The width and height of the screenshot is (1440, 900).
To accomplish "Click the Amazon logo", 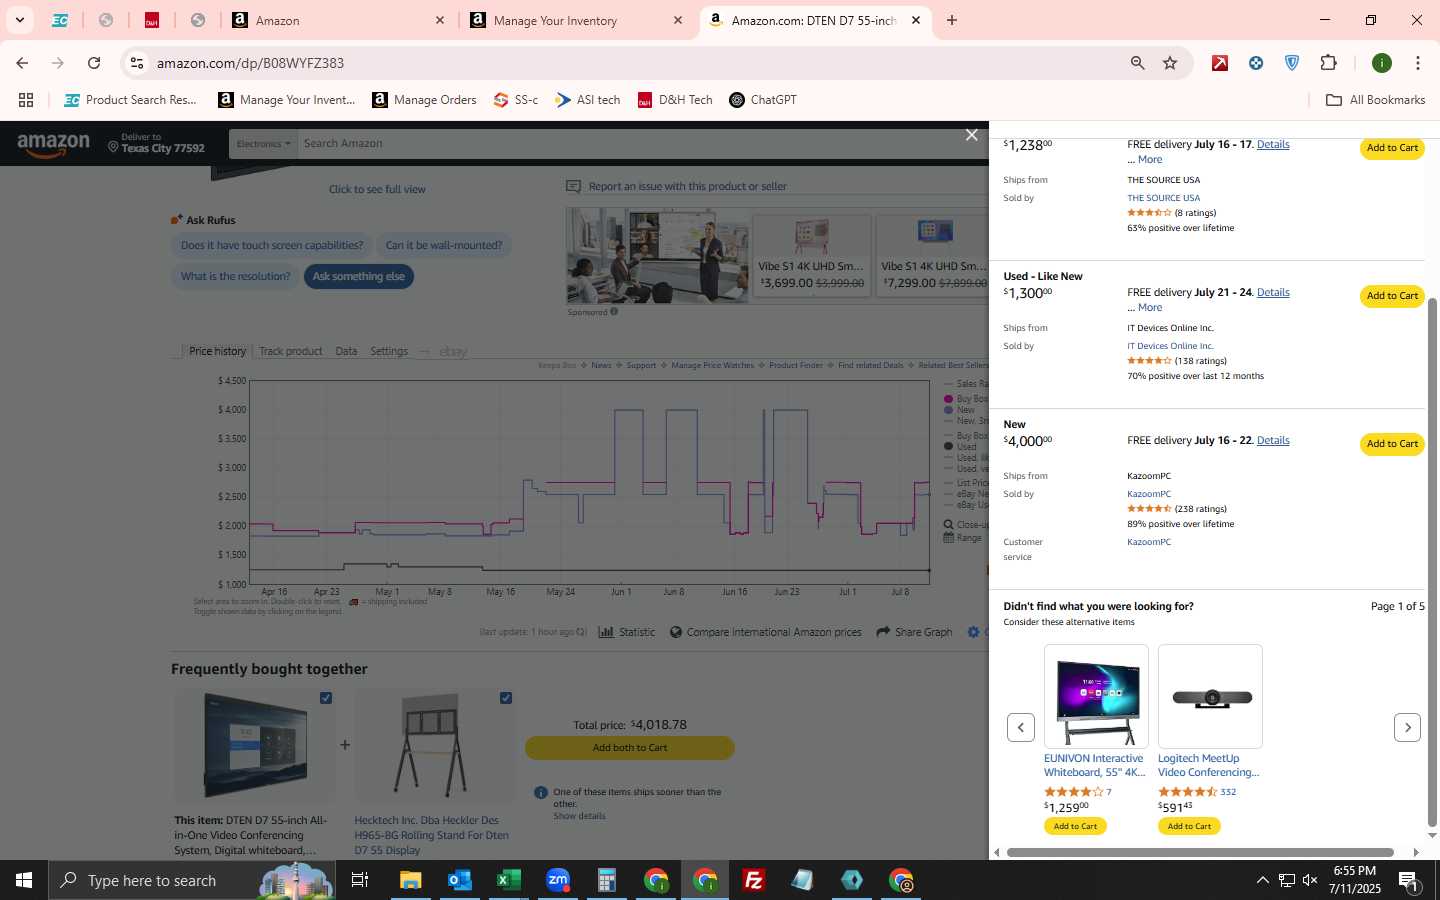I will 53,145.
